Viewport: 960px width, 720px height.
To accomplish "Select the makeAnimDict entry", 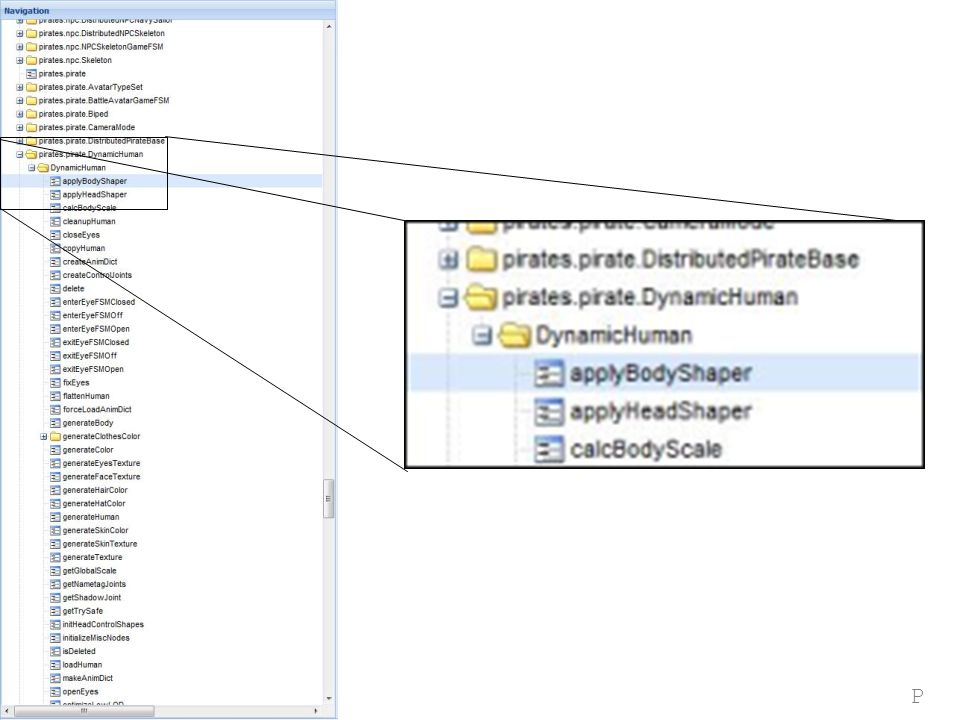I will tap(88, 679).
